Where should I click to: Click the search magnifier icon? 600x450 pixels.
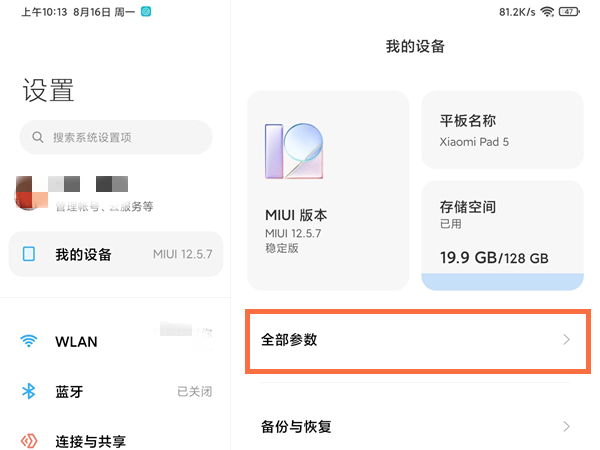(x=38, y=137)
